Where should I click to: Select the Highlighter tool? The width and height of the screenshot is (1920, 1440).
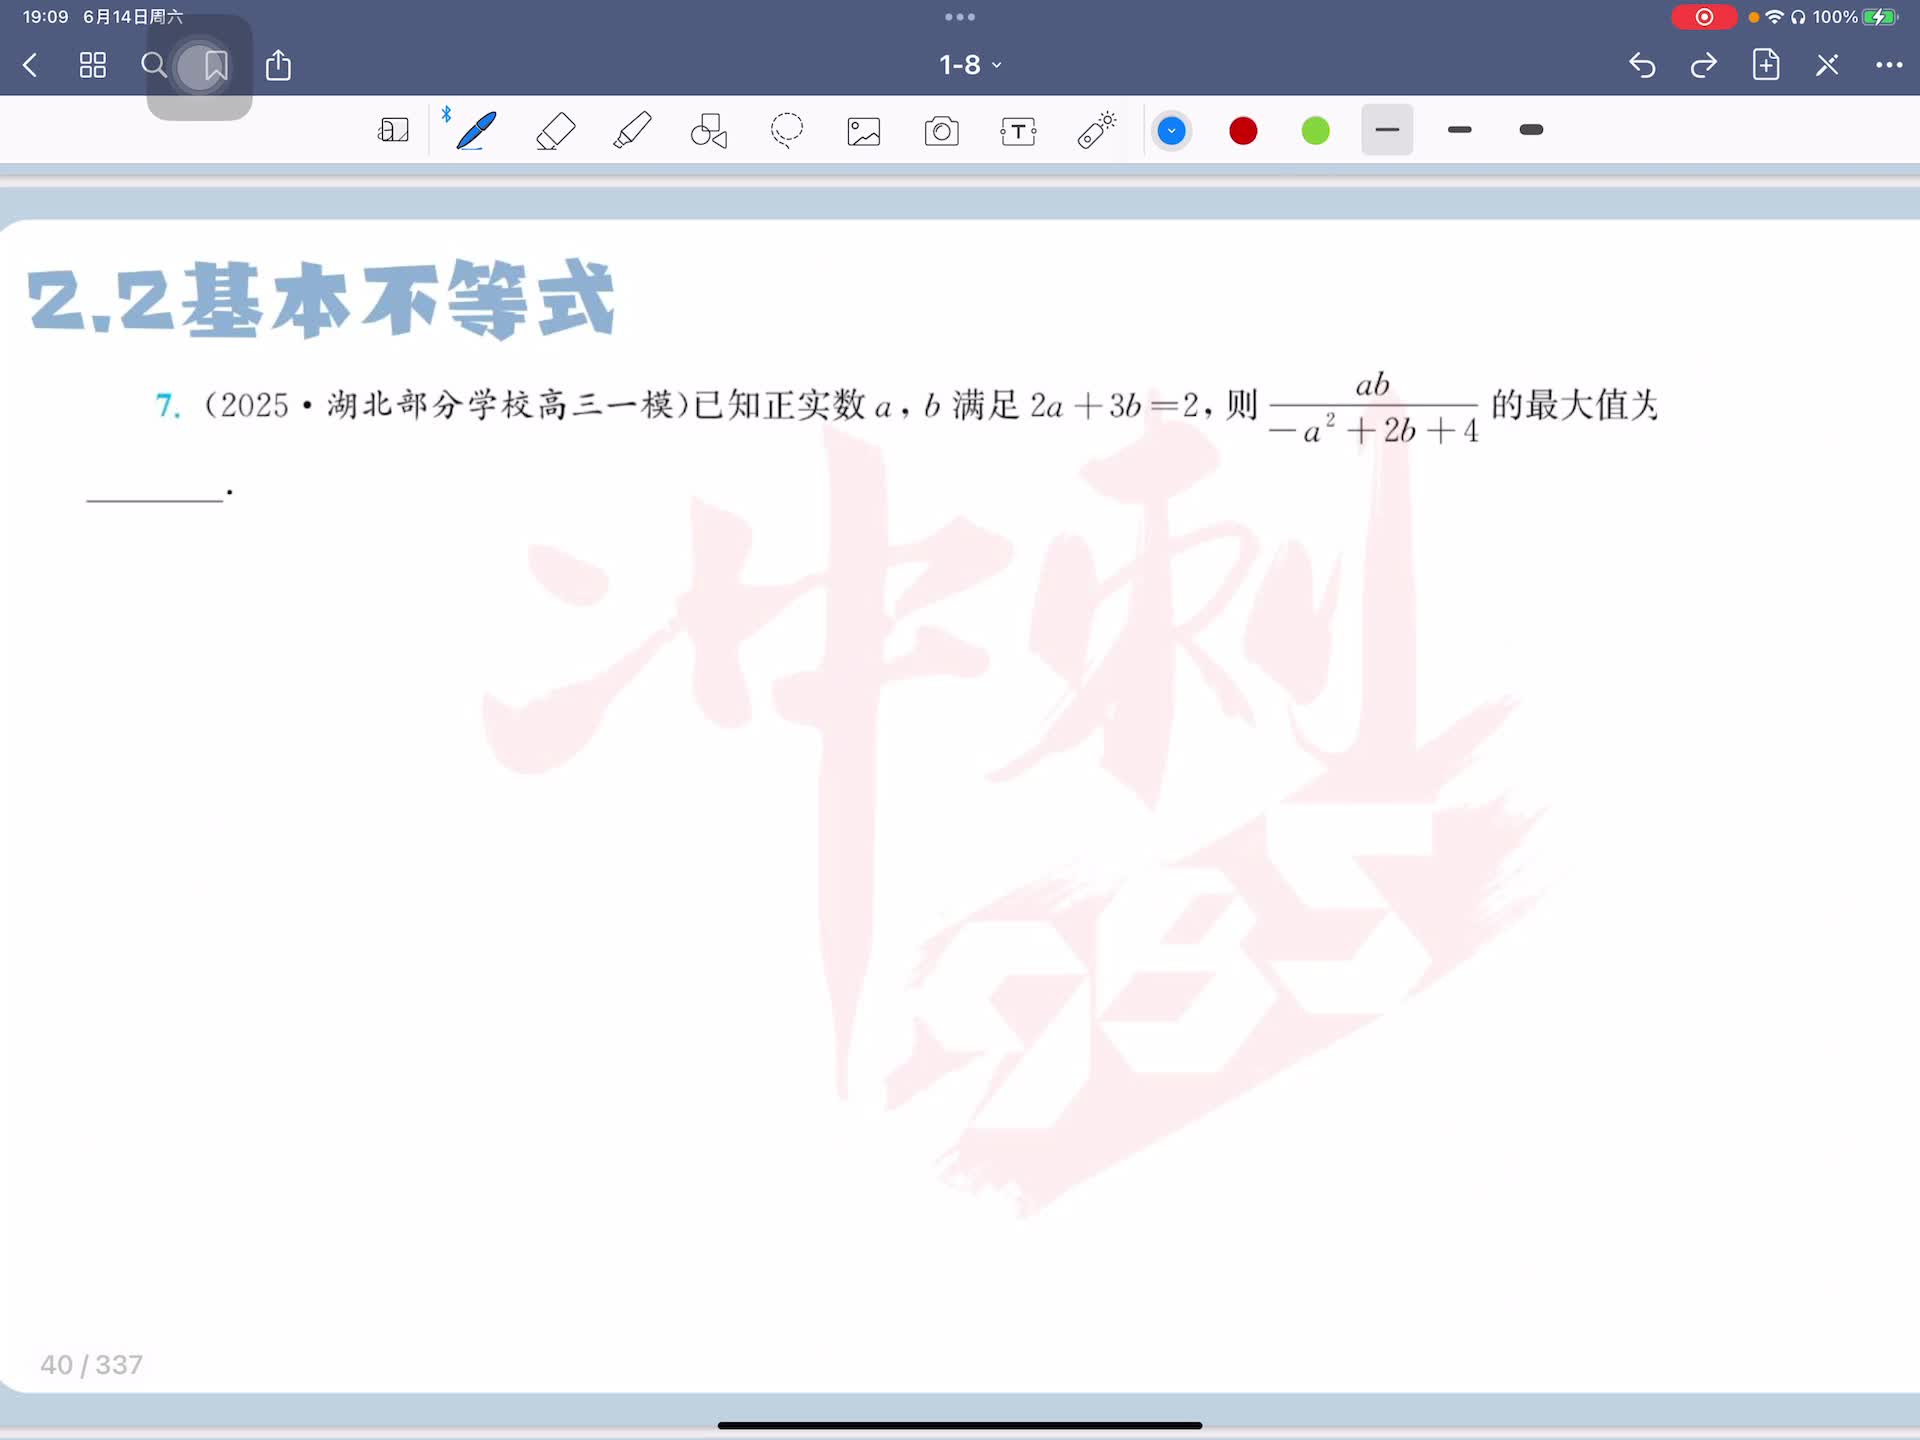click(x=632, y=131)
